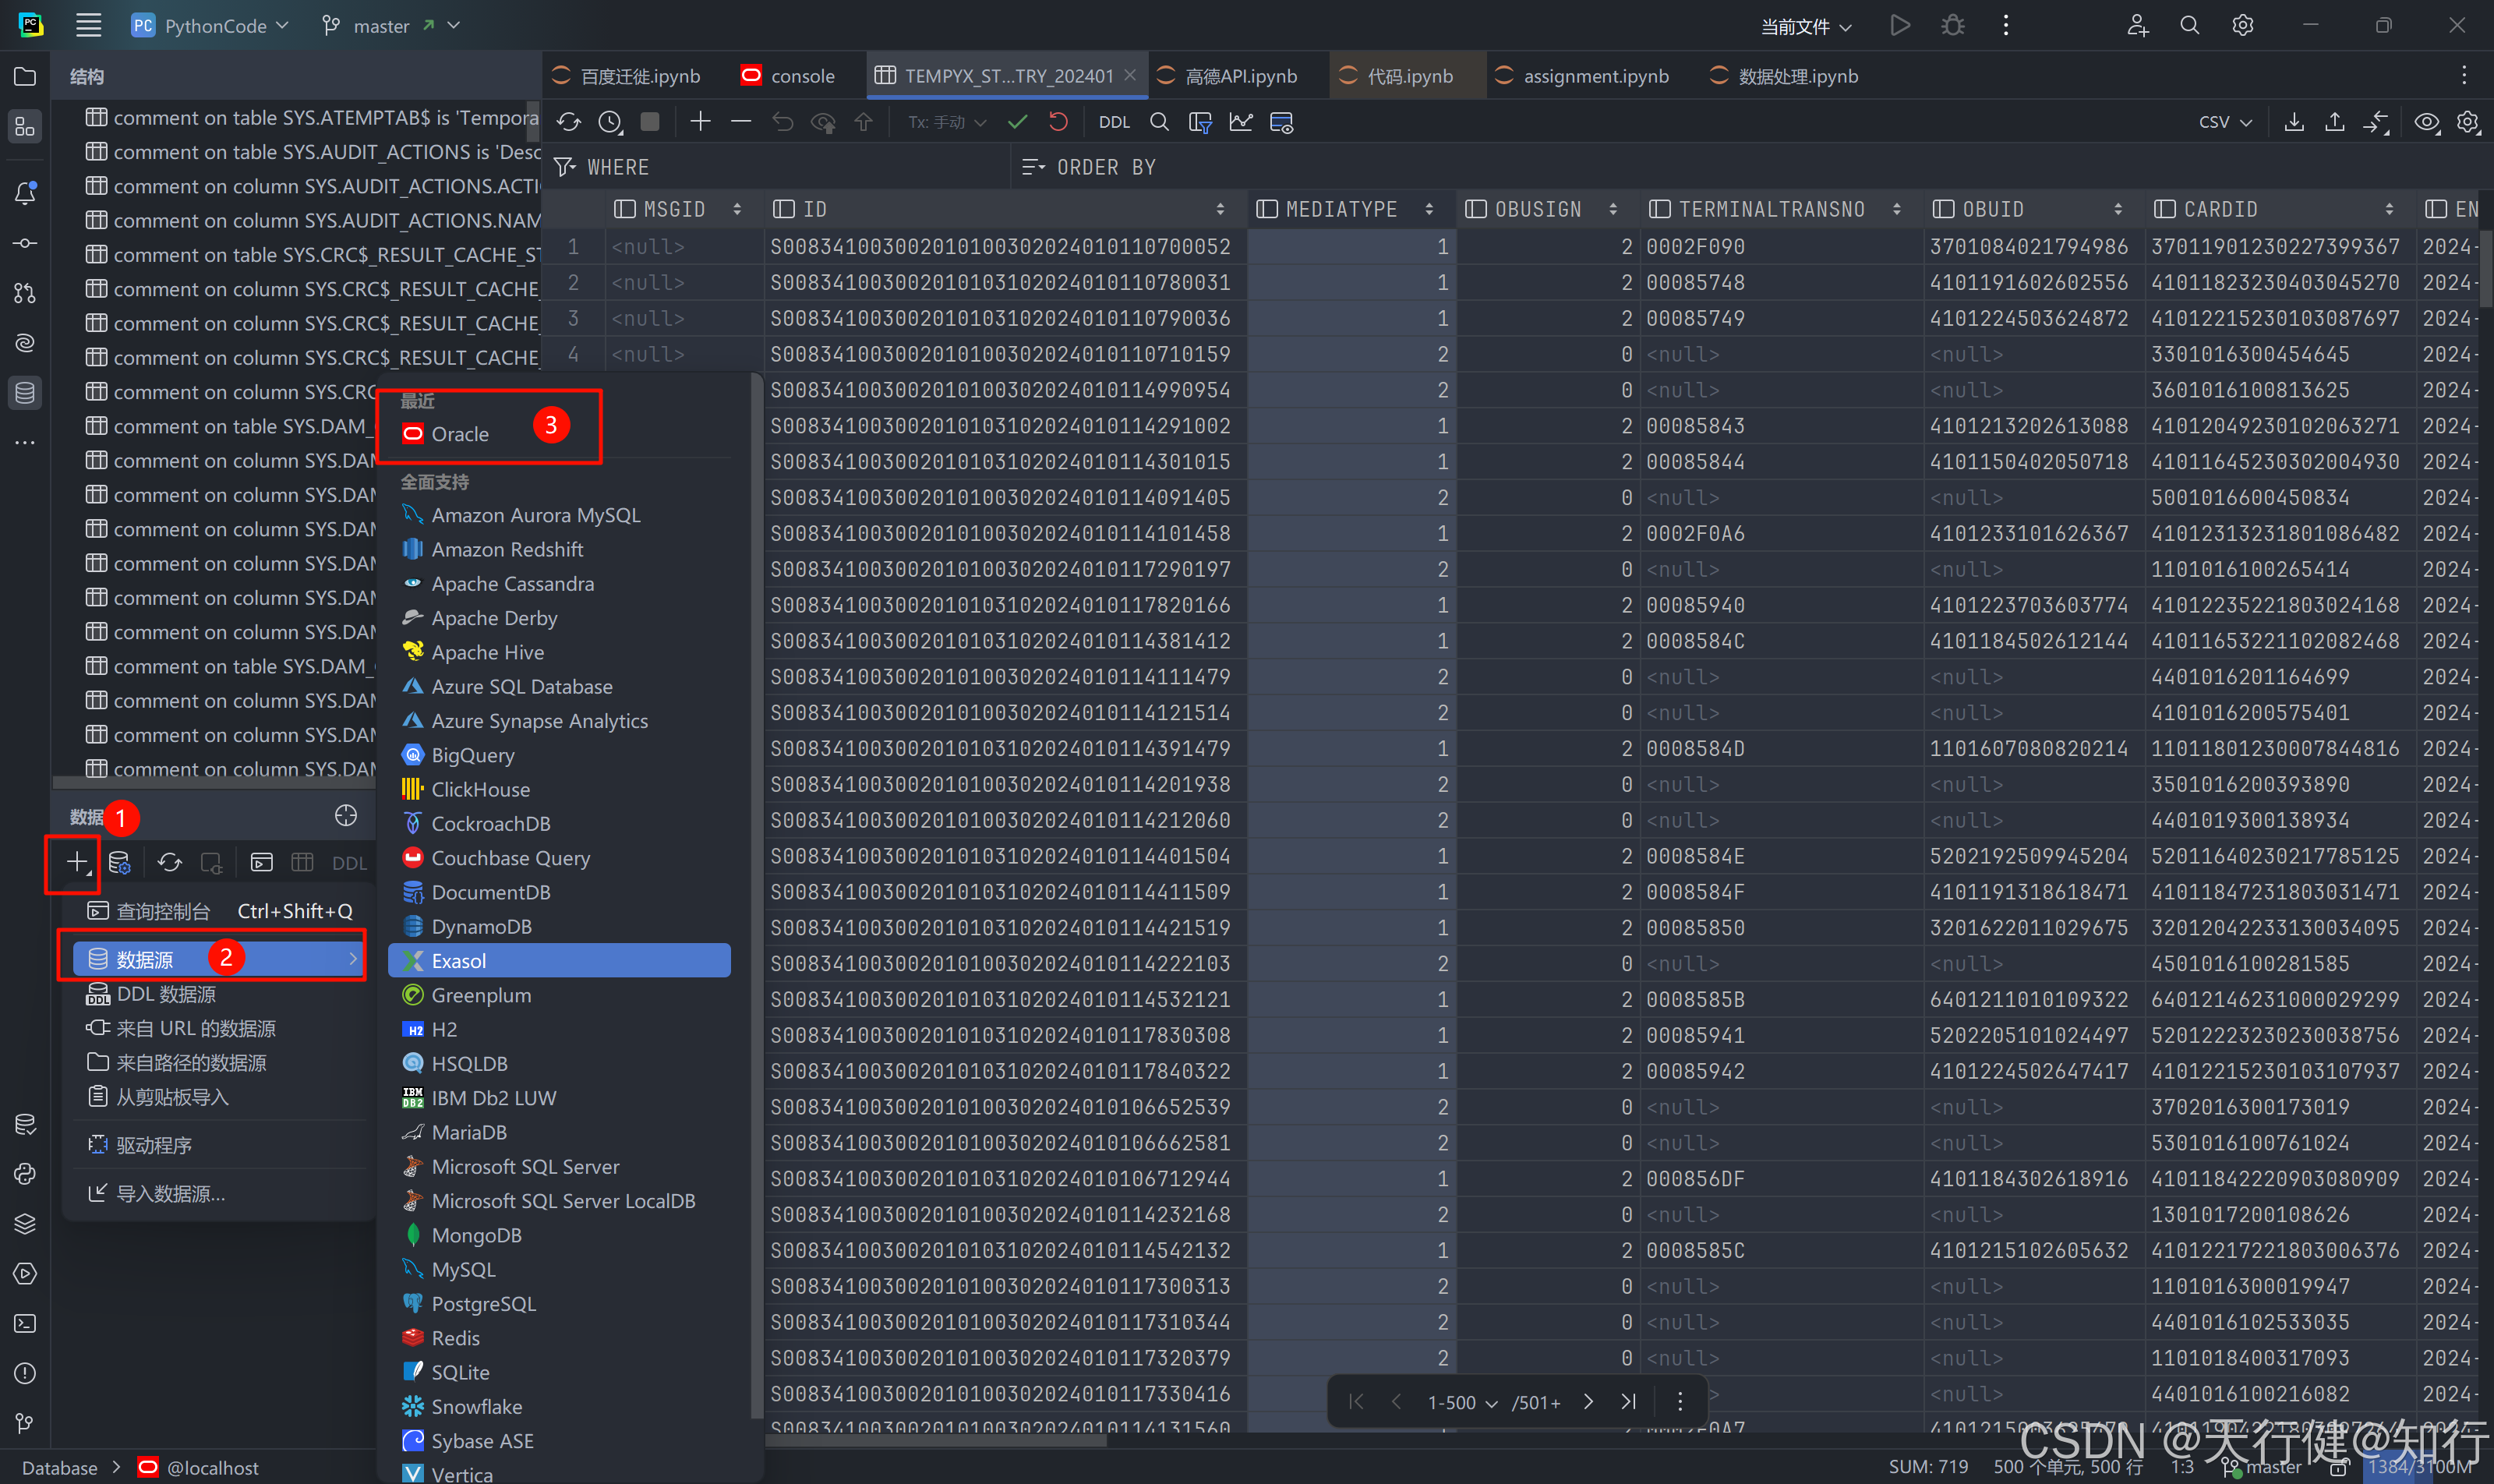
Task: Toggle sorting on MSGID column
Action: (737, 209)
